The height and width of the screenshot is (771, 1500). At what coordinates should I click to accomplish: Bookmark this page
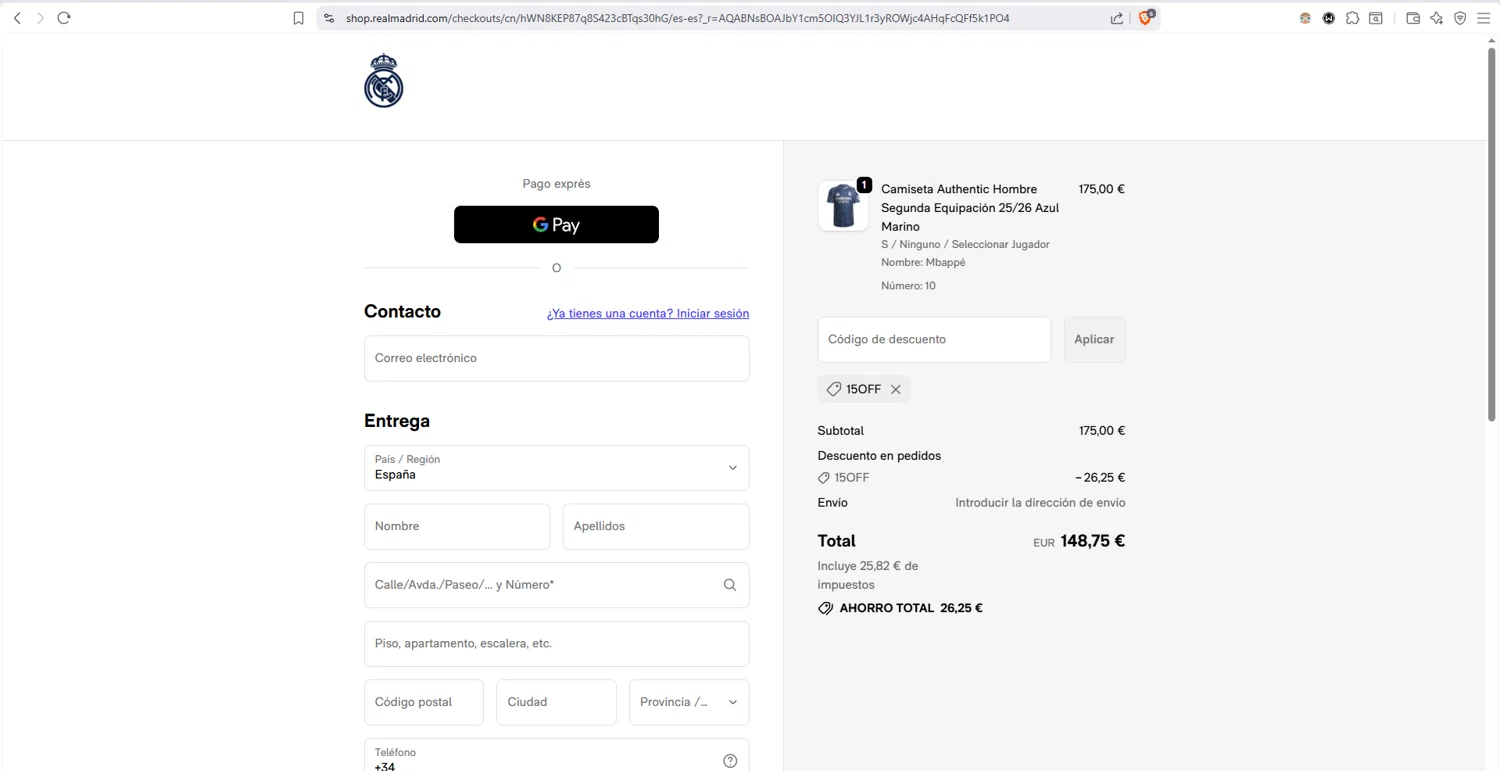pos(298,18)
